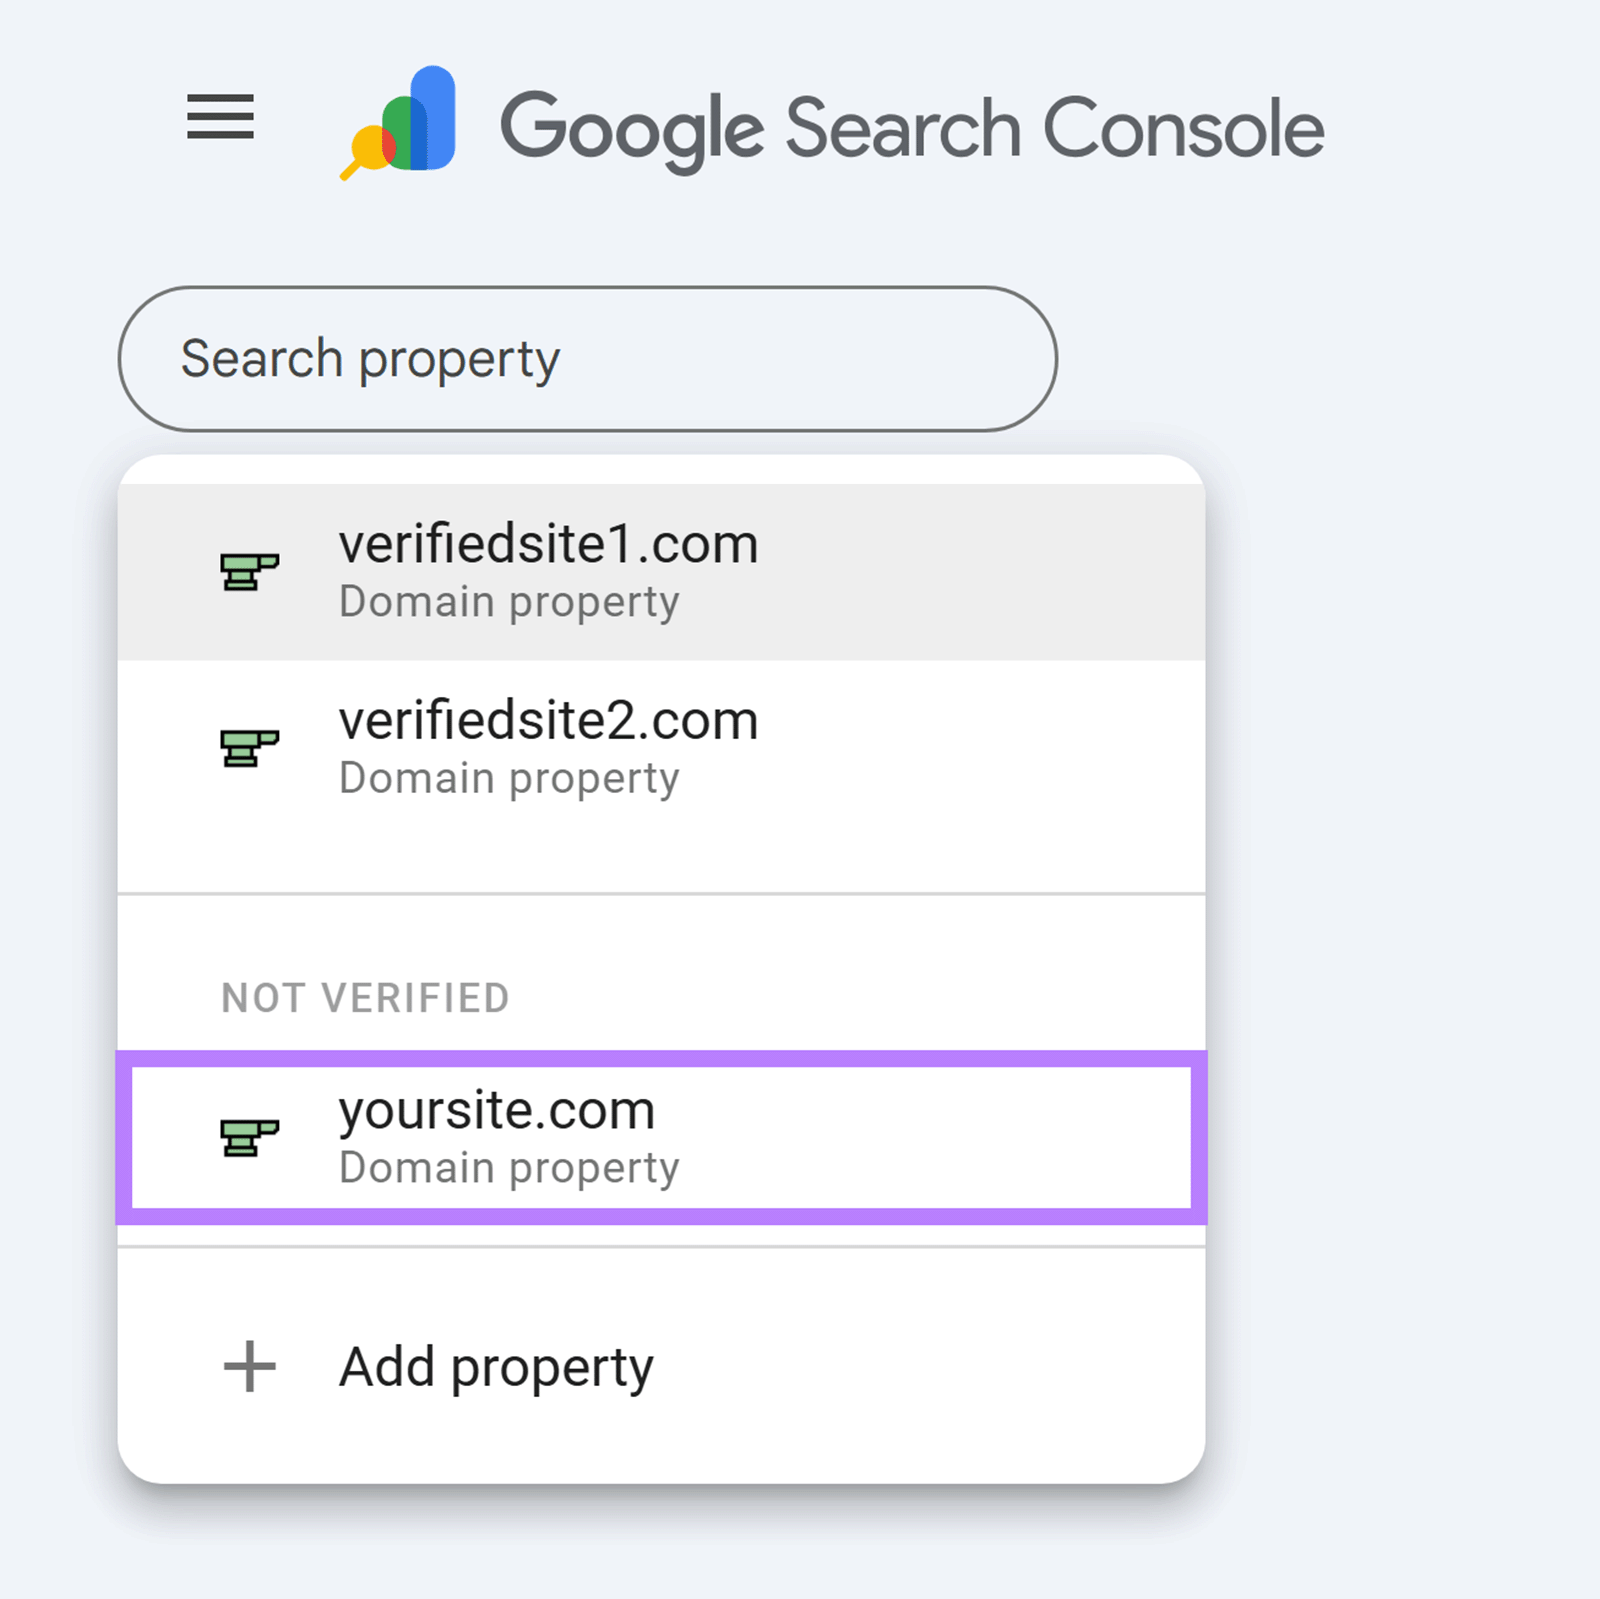The height and width of the screenshot is (1599, 1600).
Task: Click the domain property icon next to verifiedsite2.com
Action: pyautogui.click(x=248, y=746)
